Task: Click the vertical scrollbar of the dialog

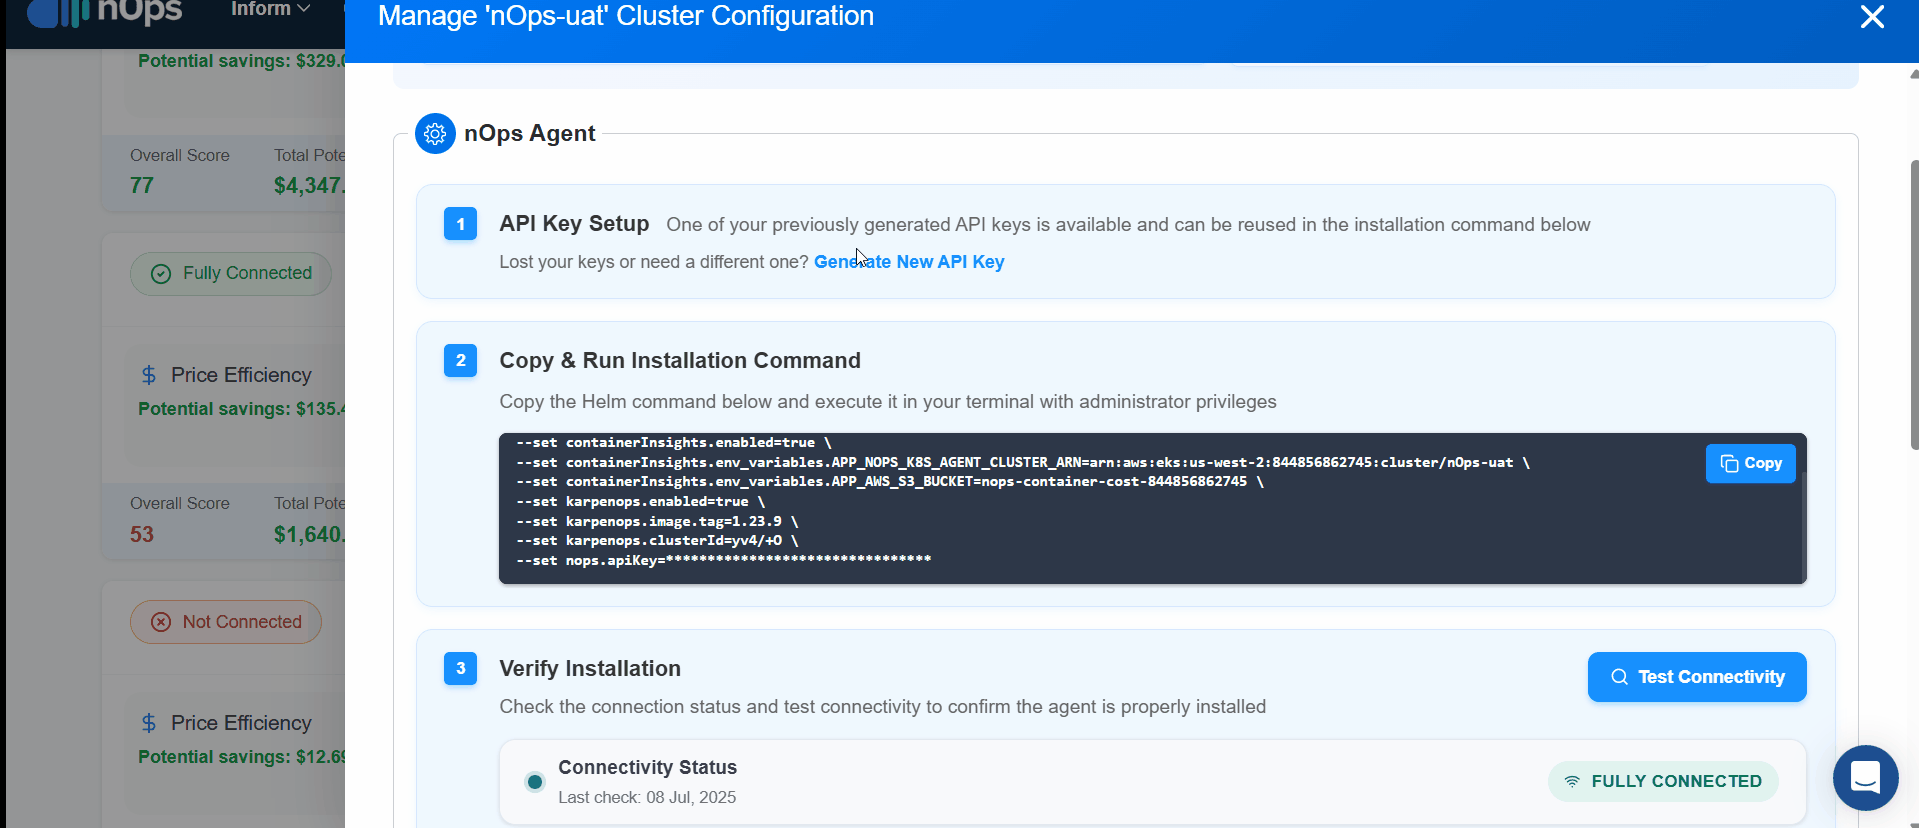Action: pos(1913,305)
